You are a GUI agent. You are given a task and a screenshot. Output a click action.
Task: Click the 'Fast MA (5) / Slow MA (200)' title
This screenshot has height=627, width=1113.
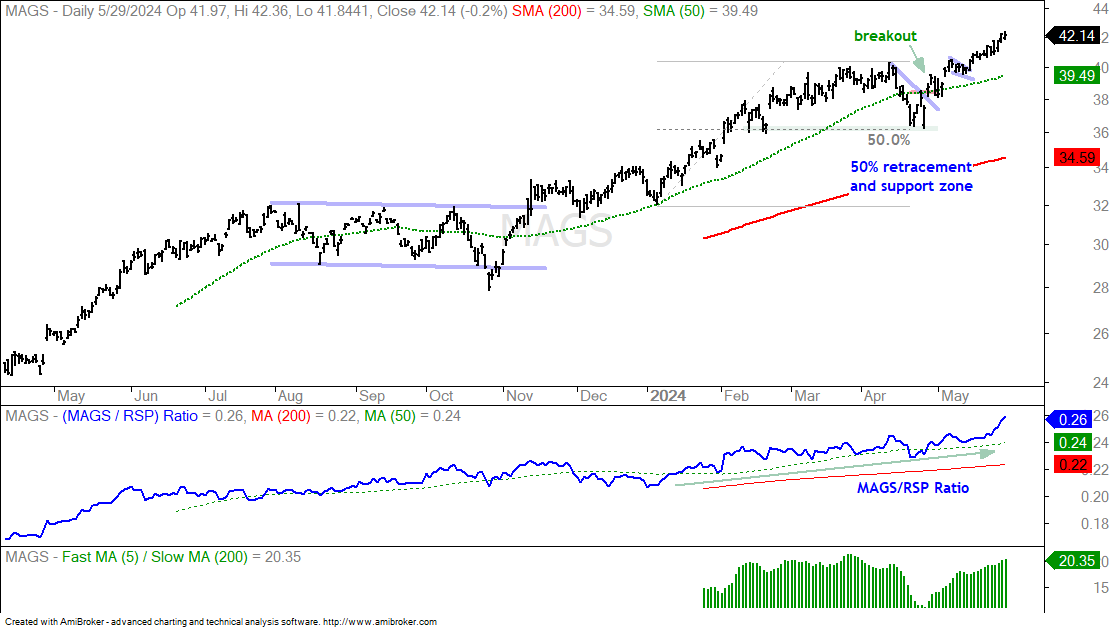coord(155,557)
